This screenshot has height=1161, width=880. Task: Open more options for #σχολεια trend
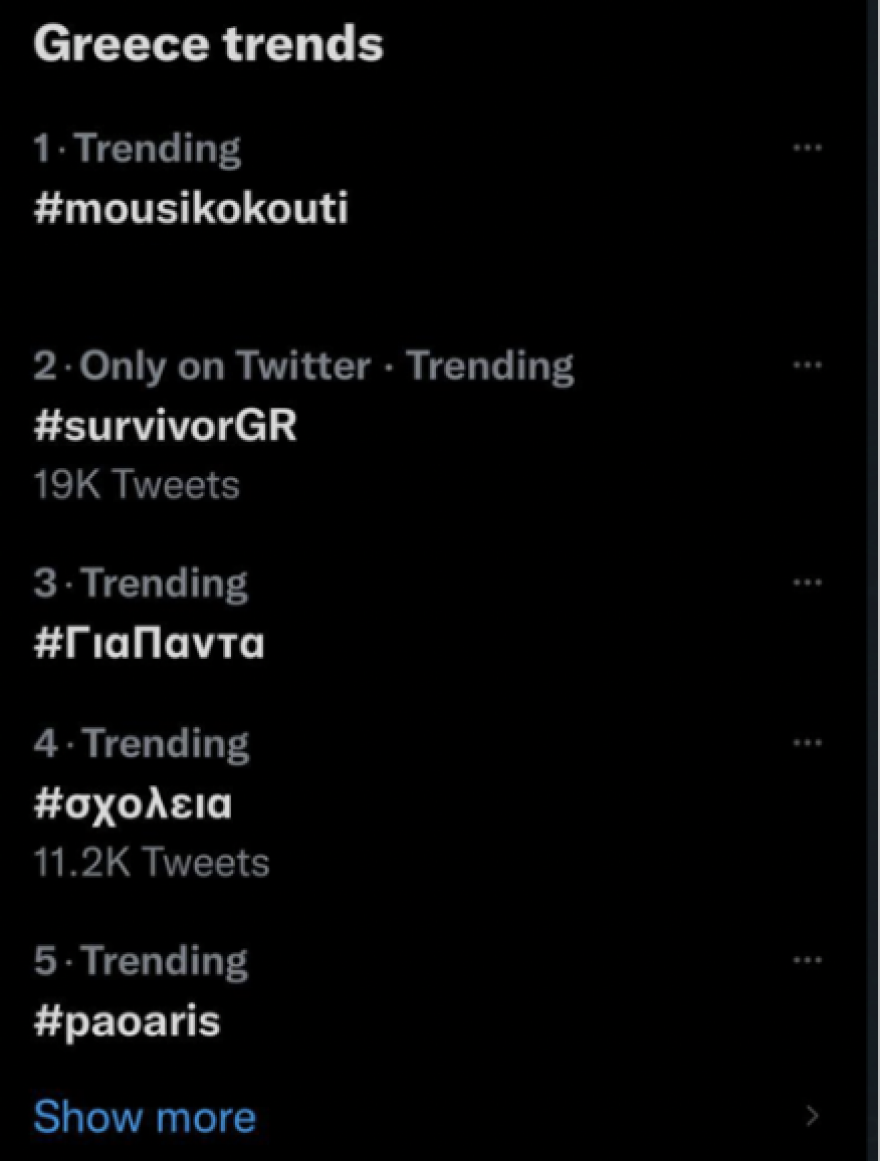[808, 741]
